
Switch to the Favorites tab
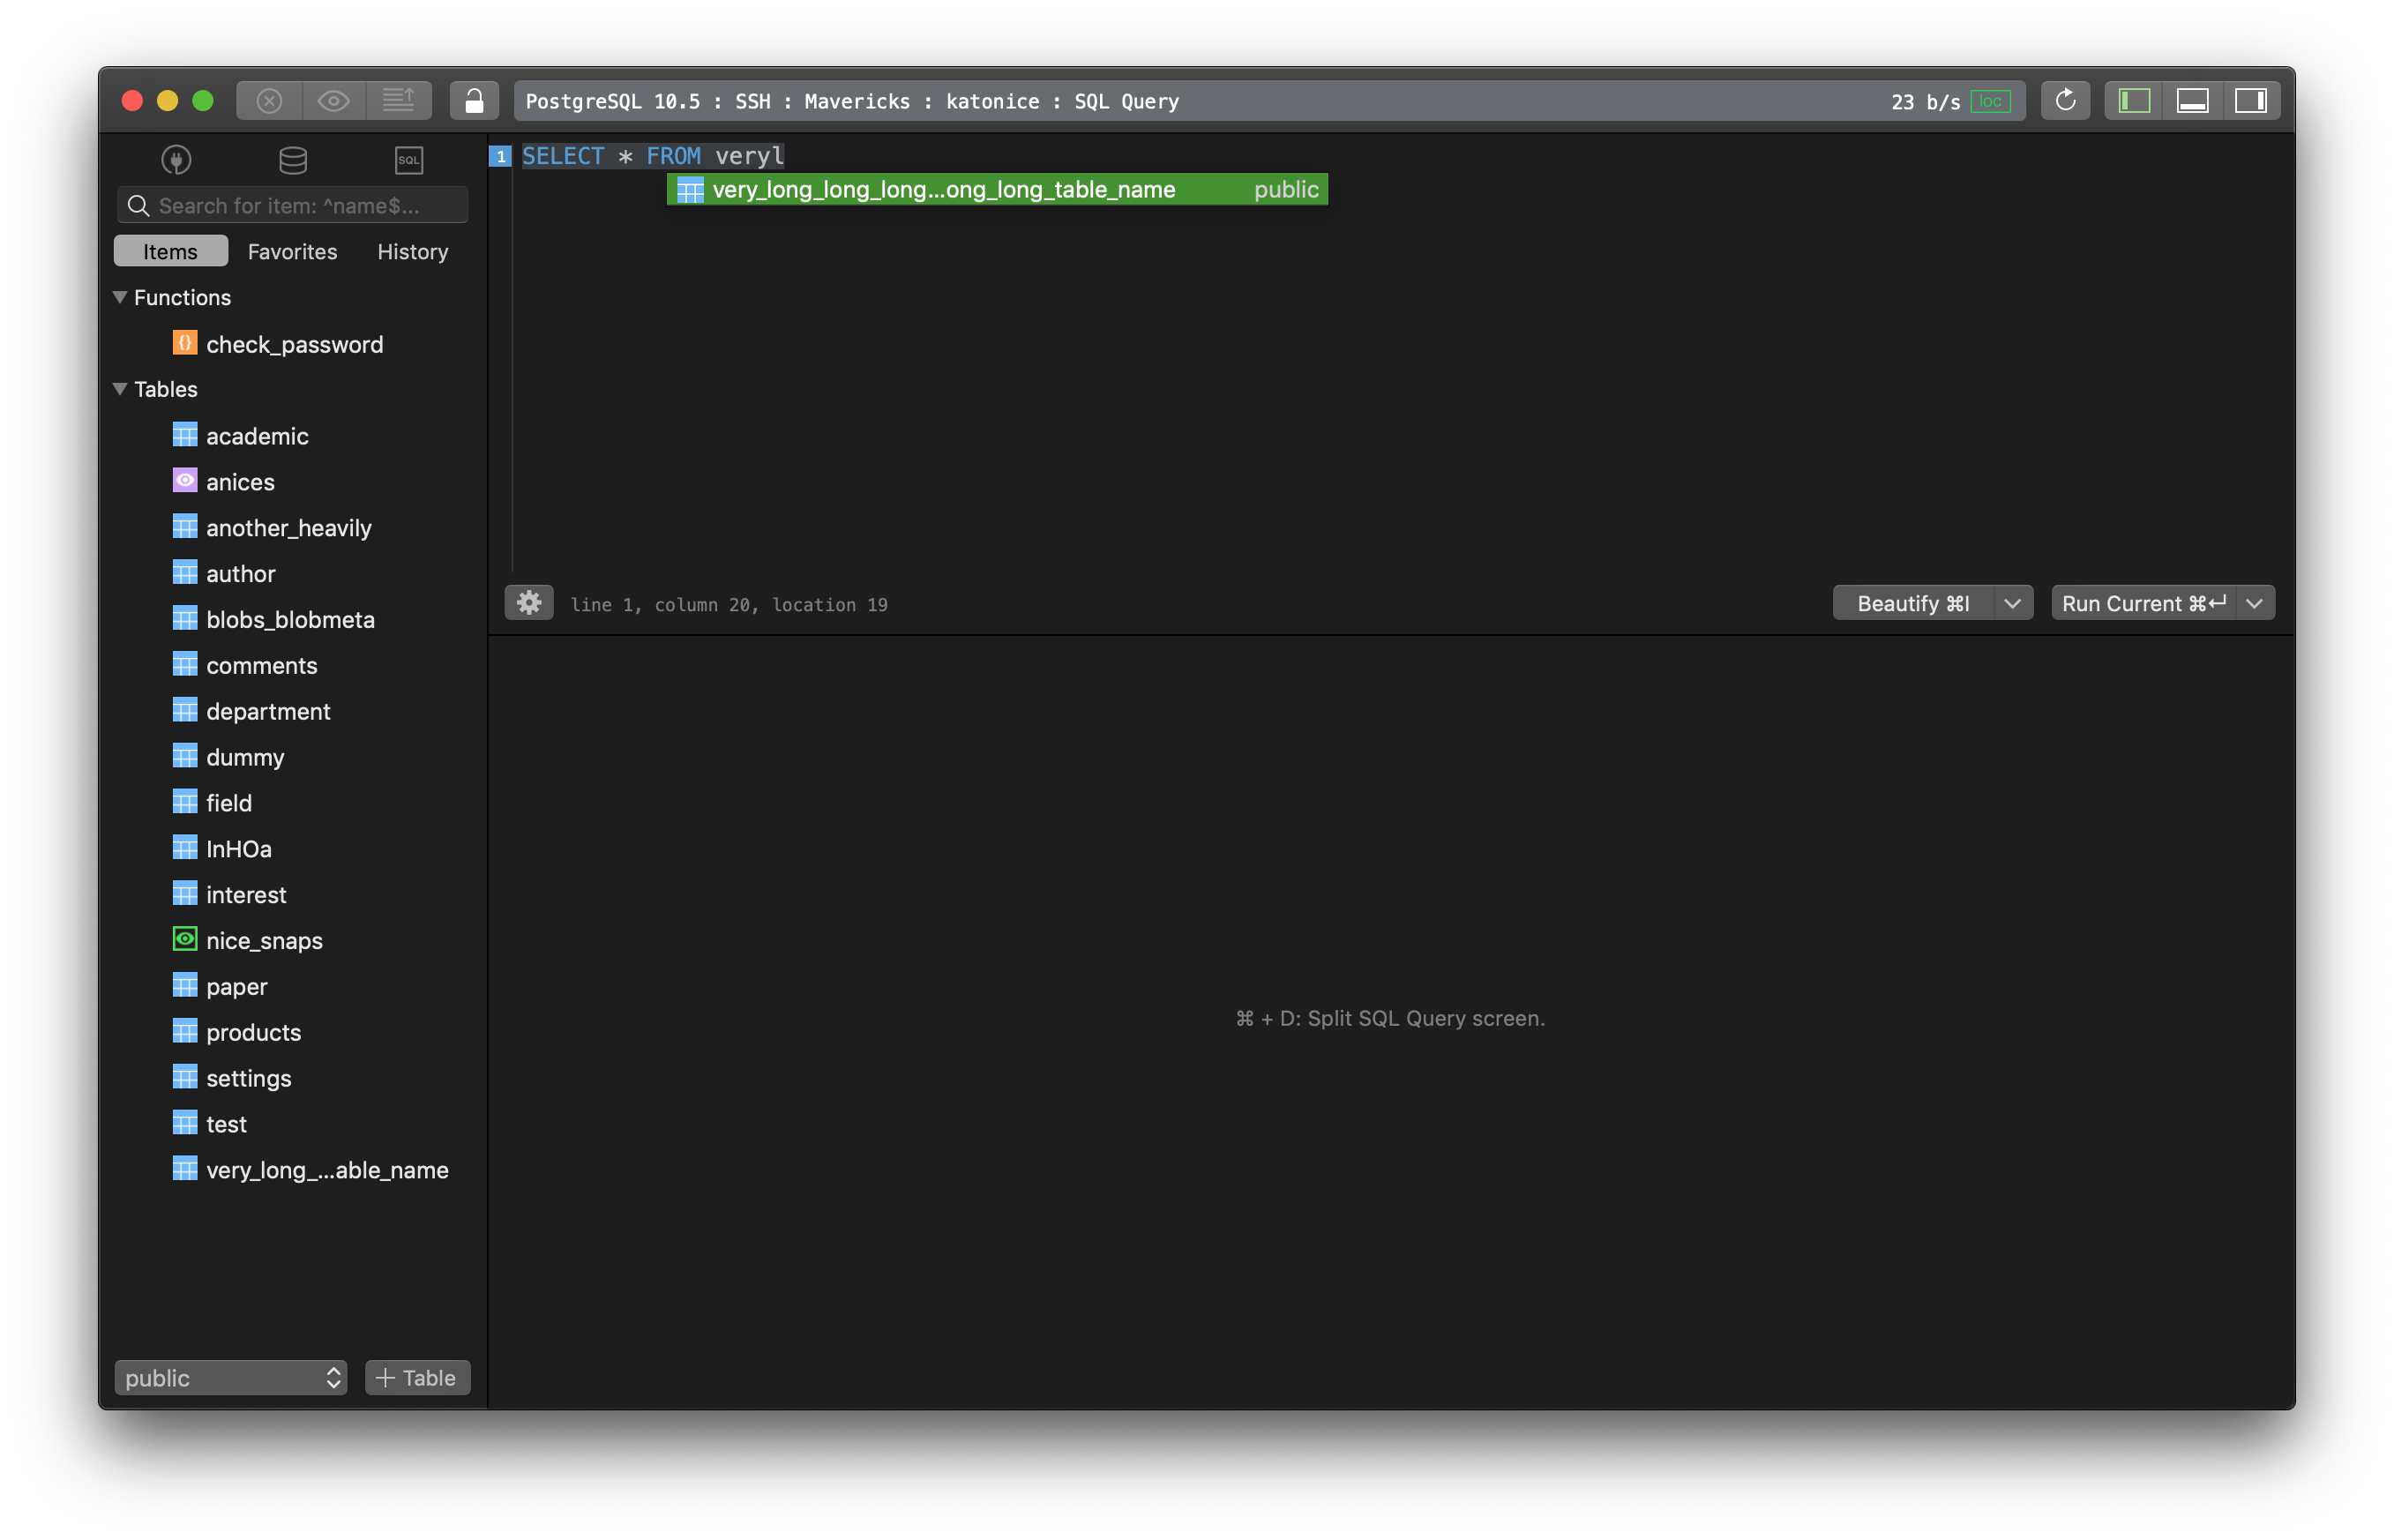[292, 251]
